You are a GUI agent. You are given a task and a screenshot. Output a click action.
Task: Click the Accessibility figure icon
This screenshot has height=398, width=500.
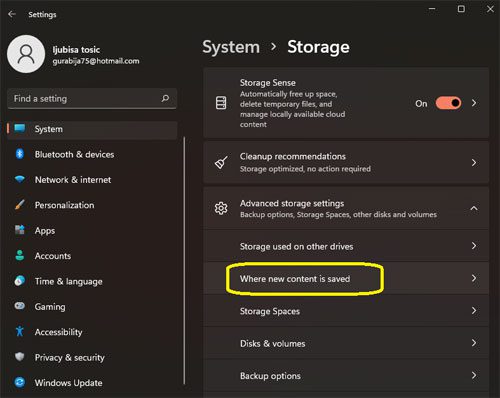pos(20,331)
